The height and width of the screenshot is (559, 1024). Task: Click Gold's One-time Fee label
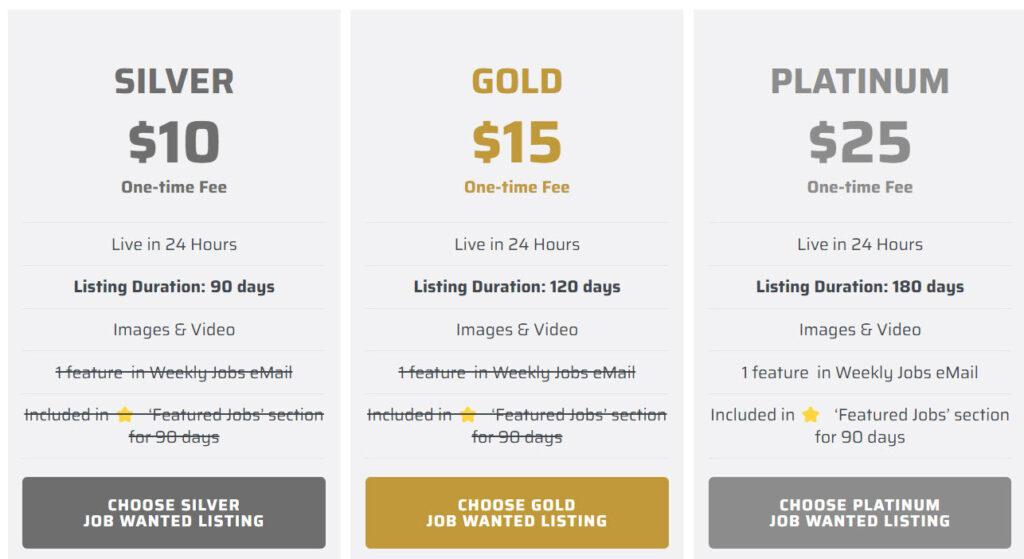coord(517,187)
